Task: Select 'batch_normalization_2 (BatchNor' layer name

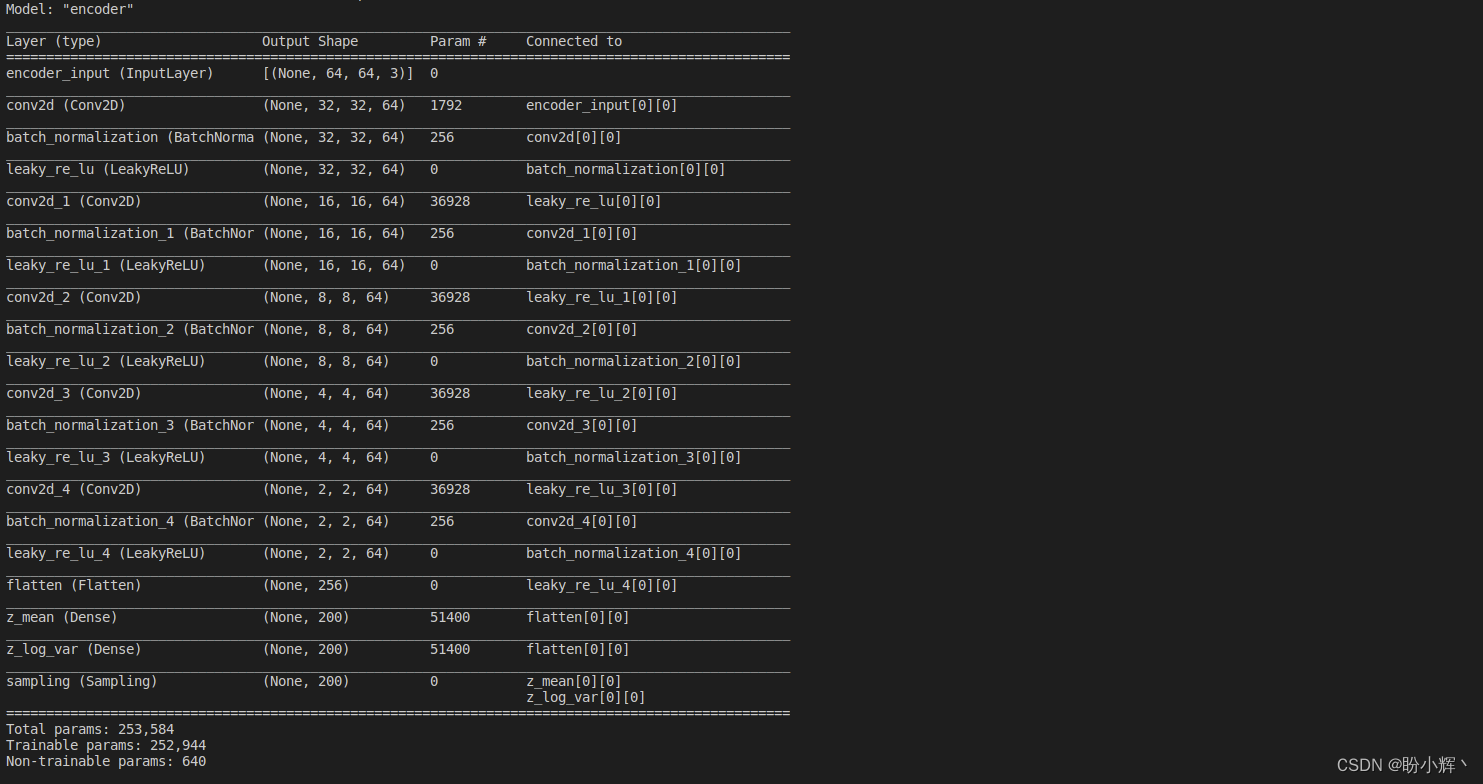Action: pos(130,329)
